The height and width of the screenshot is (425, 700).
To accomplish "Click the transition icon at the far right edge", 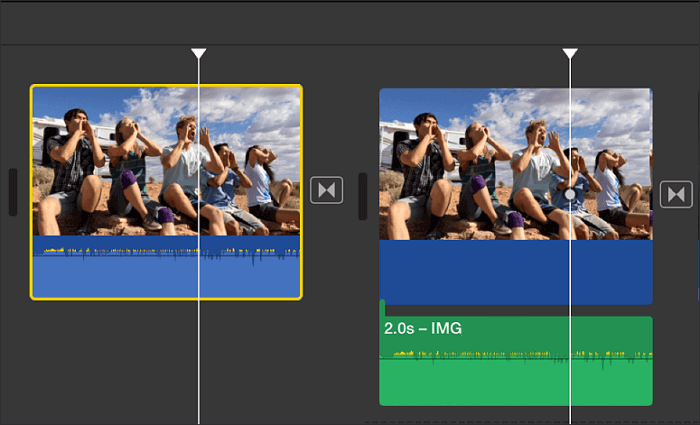I will pyautogui.click(x=676, y=193).
